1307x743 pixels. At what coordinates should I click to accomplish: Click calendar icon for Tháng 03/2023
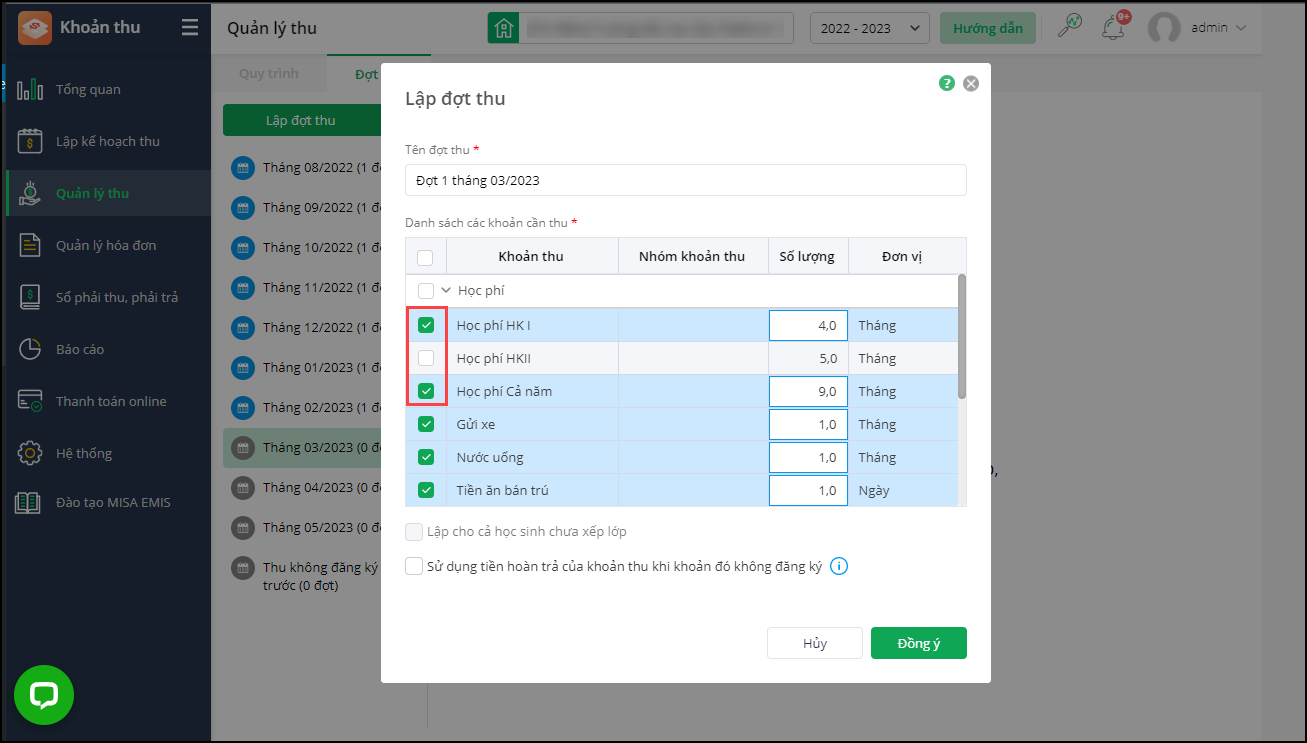243,448
